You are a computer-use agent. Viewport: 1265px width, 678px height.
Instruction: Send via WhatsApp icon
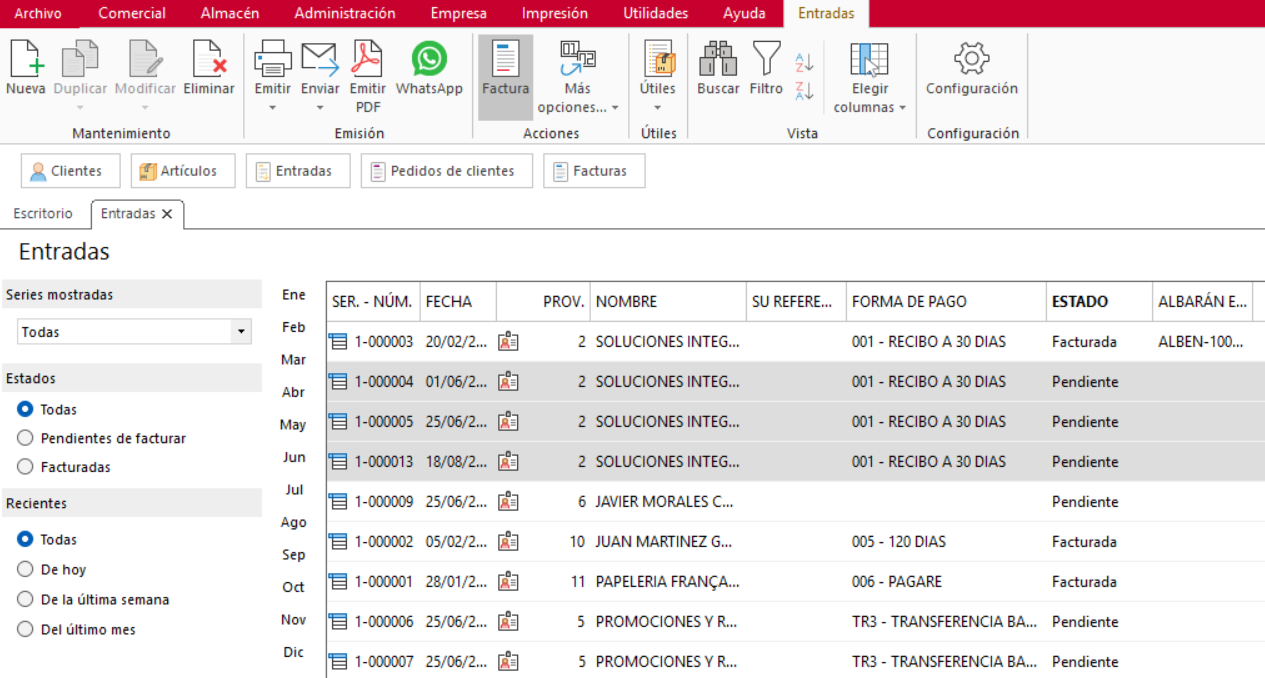(x=429, y=59)
